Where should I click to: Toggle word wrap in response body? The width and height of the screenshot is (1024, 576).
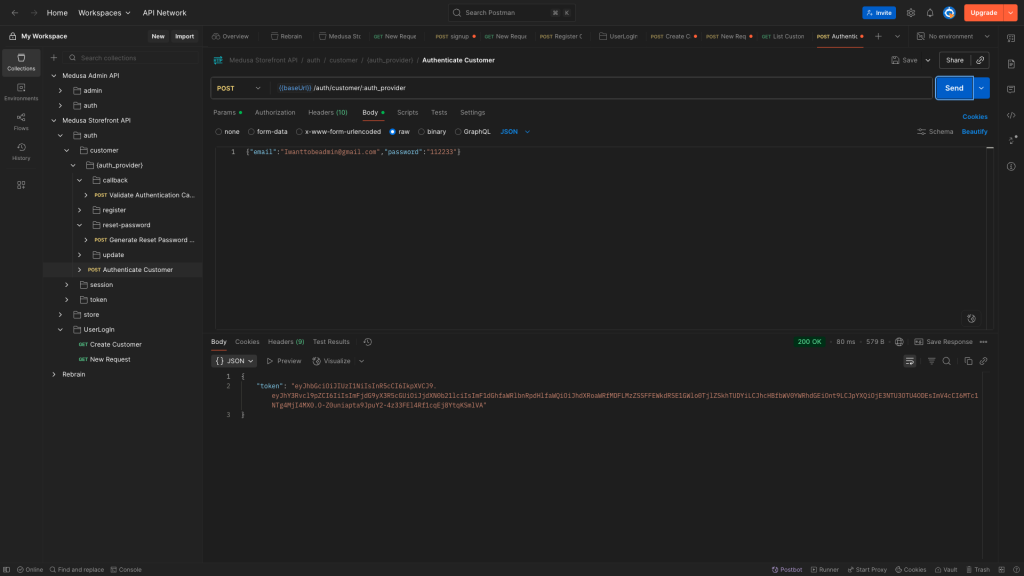click(909, 361)
